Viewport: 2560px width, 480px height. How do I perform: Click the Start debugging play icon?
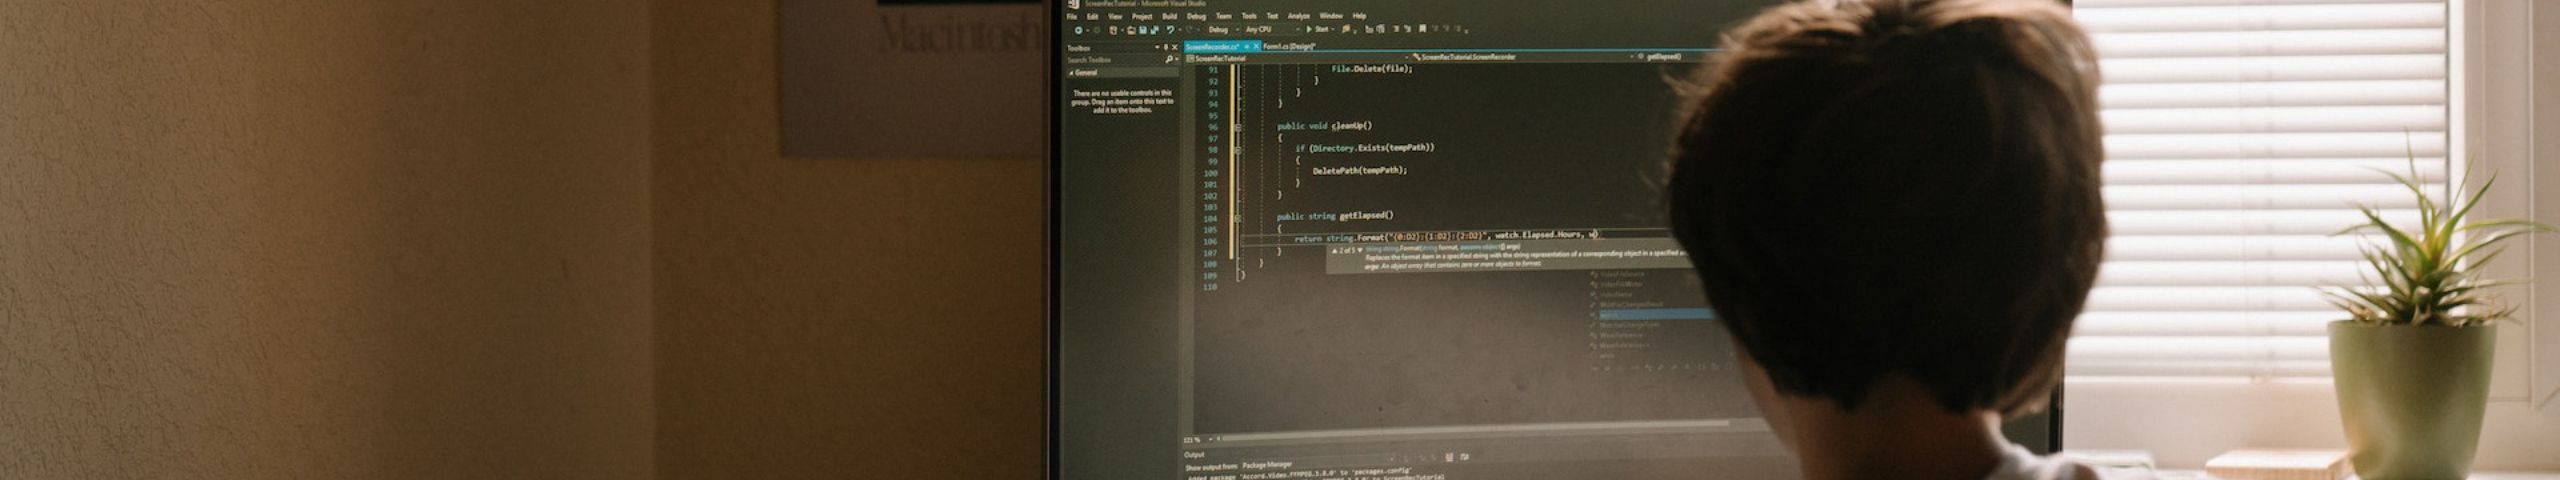point(1309,30)
